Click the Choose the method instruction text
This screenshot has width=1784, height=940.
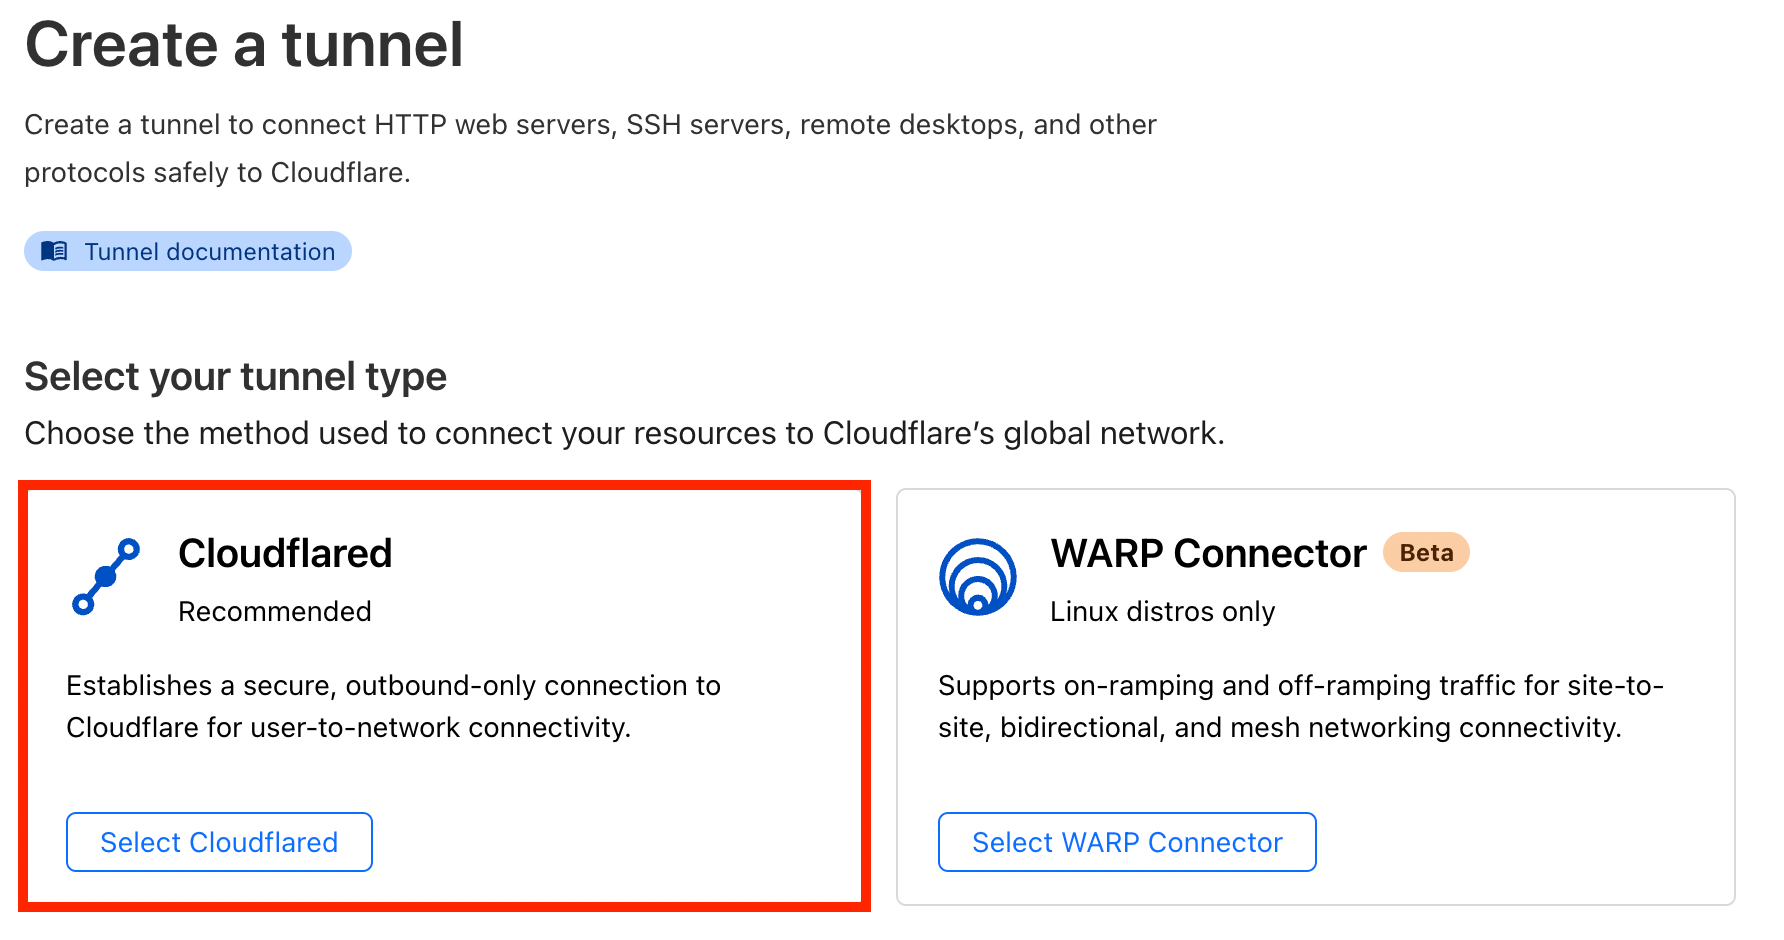pos(624,434)
